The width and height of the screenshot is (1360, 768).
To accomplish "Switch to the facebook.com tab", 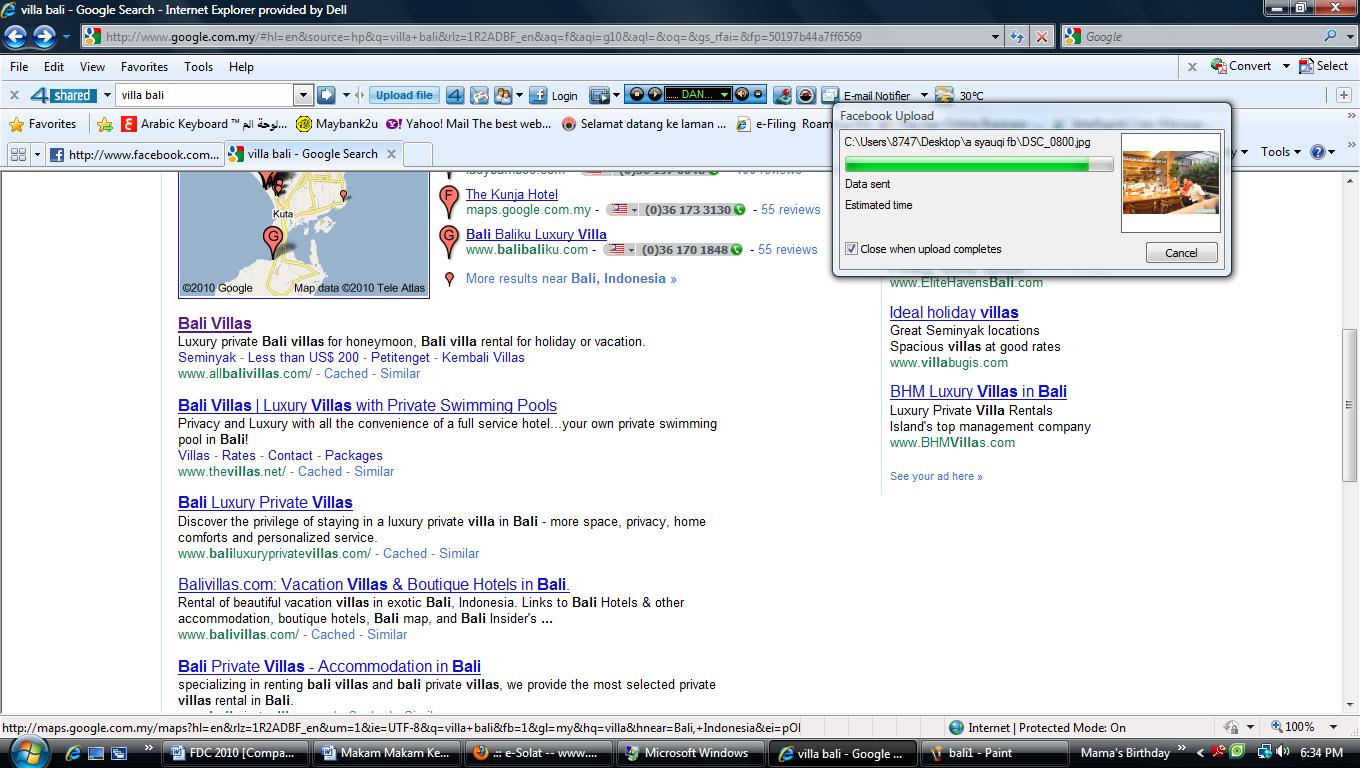I will tap(134, 154).
